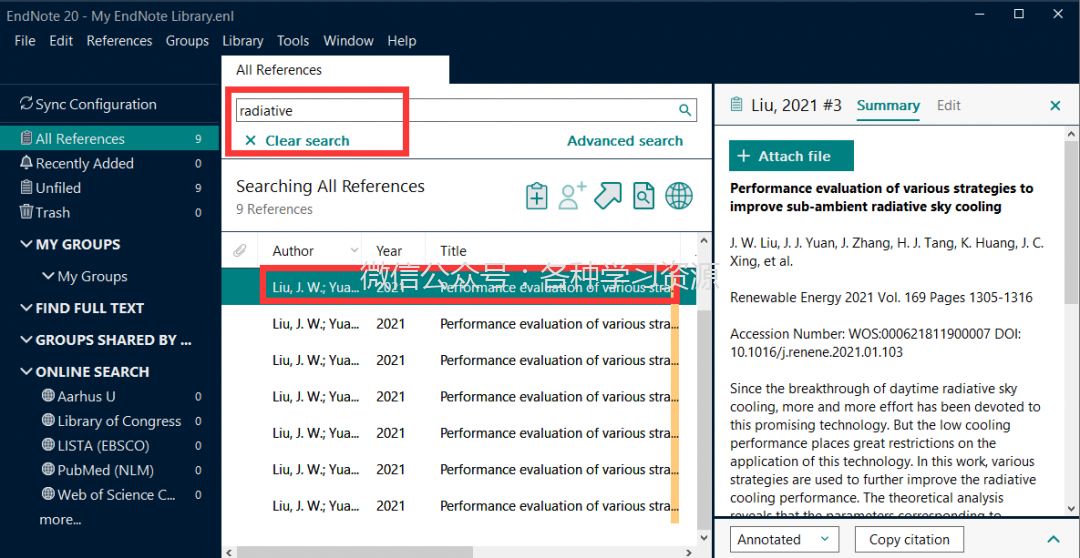Click the LISTA (EBSCO) globe icon

[48, 445]
